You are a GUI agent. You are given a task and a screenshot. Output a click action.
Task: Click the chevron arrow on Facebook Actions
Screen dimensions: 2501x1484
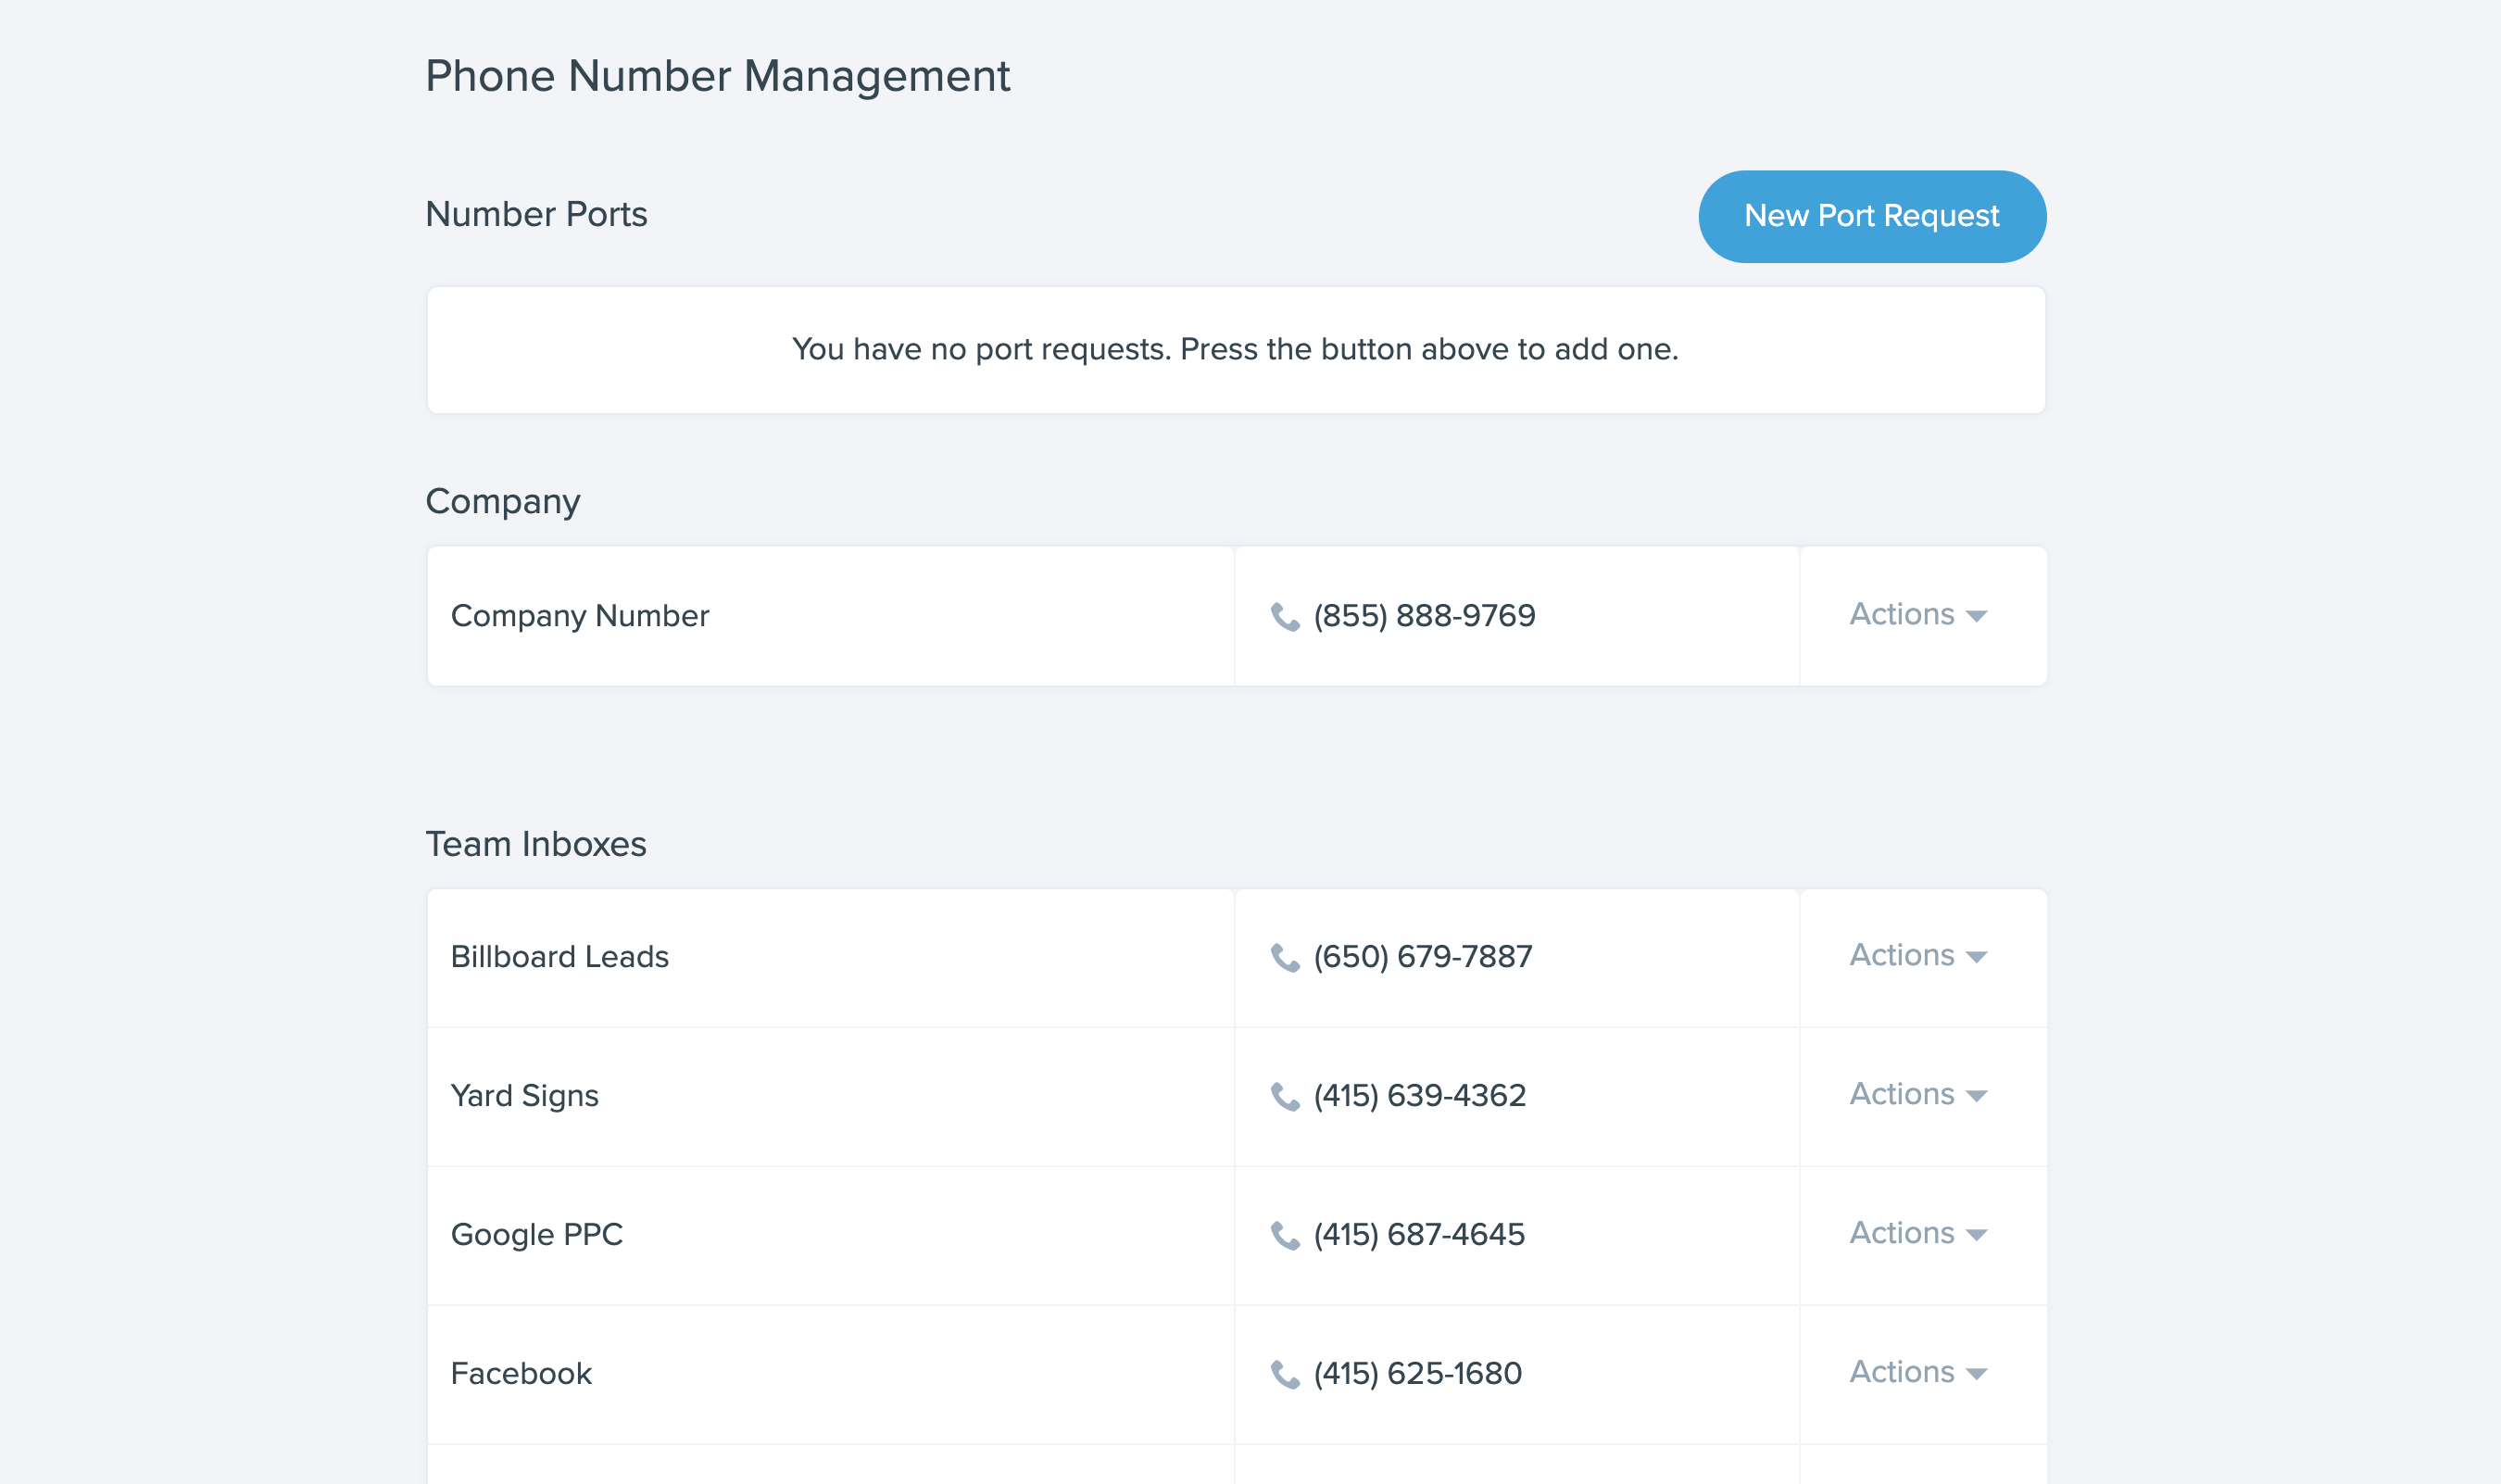[1978, 1376]
